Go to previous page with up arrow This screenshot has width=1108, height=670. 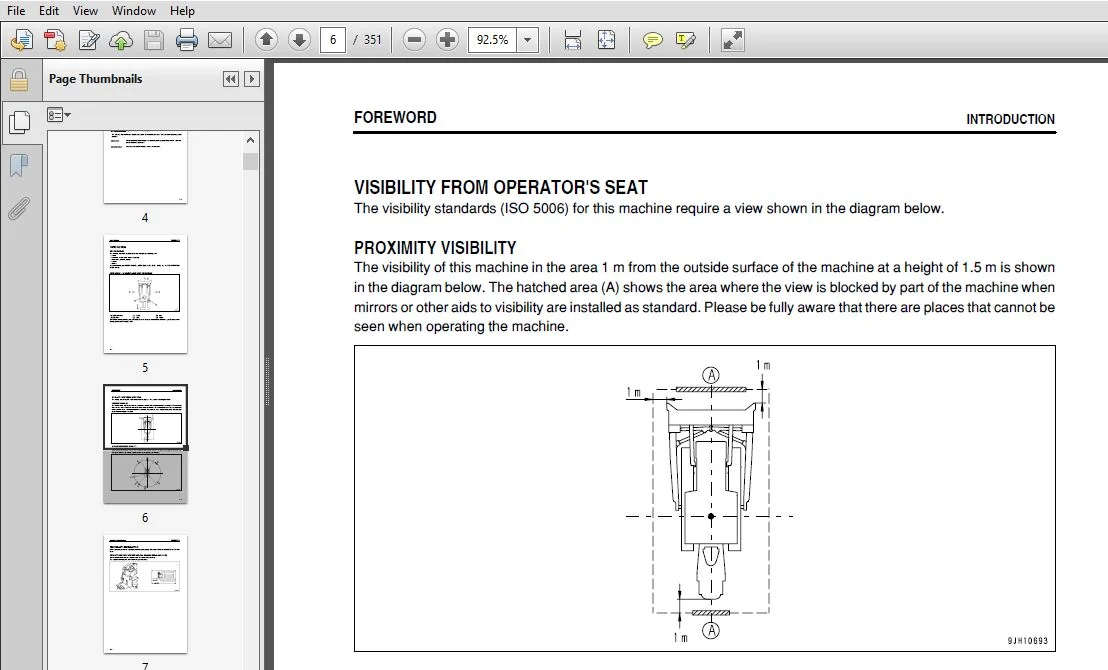pyautogui.click(x=266, y=40)
